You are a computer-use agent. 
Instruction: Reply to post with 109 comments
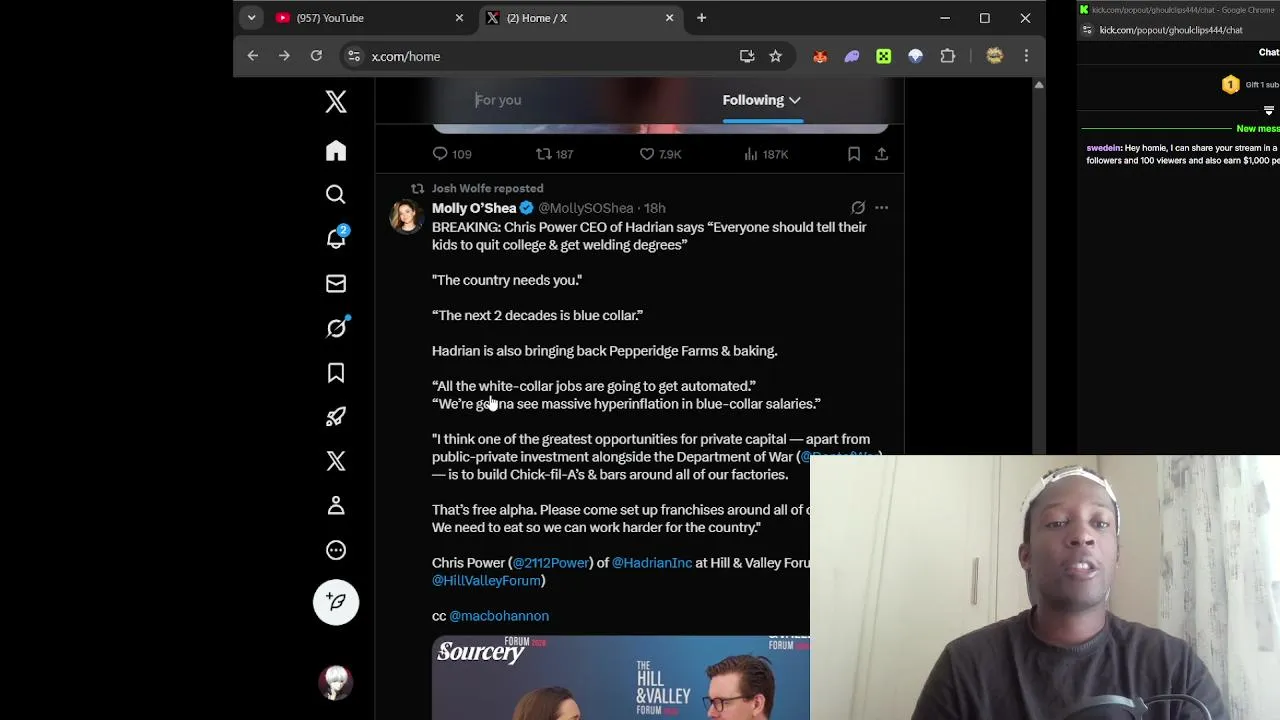click(451, 154)
